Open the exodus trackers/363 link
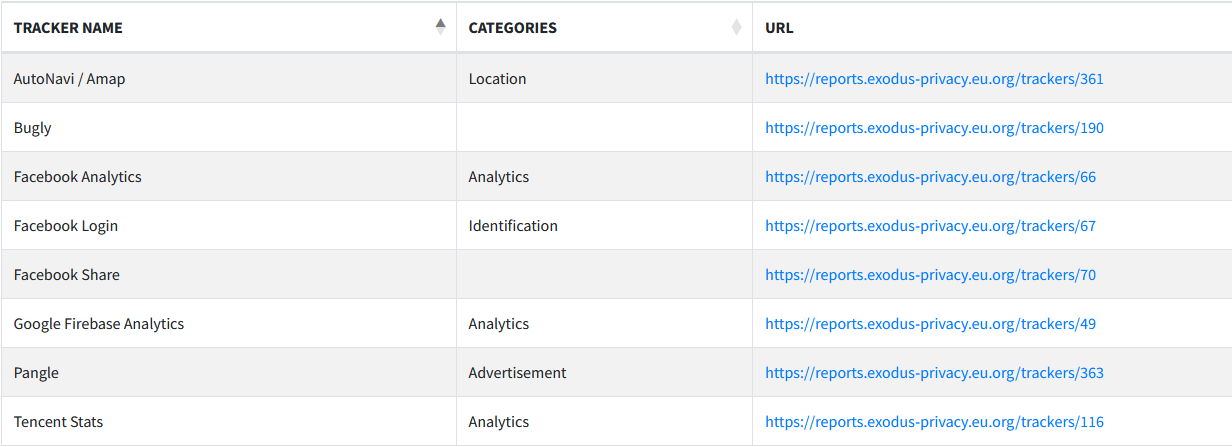The height and width of the screenshot is (447, 1232). [934, 372]
